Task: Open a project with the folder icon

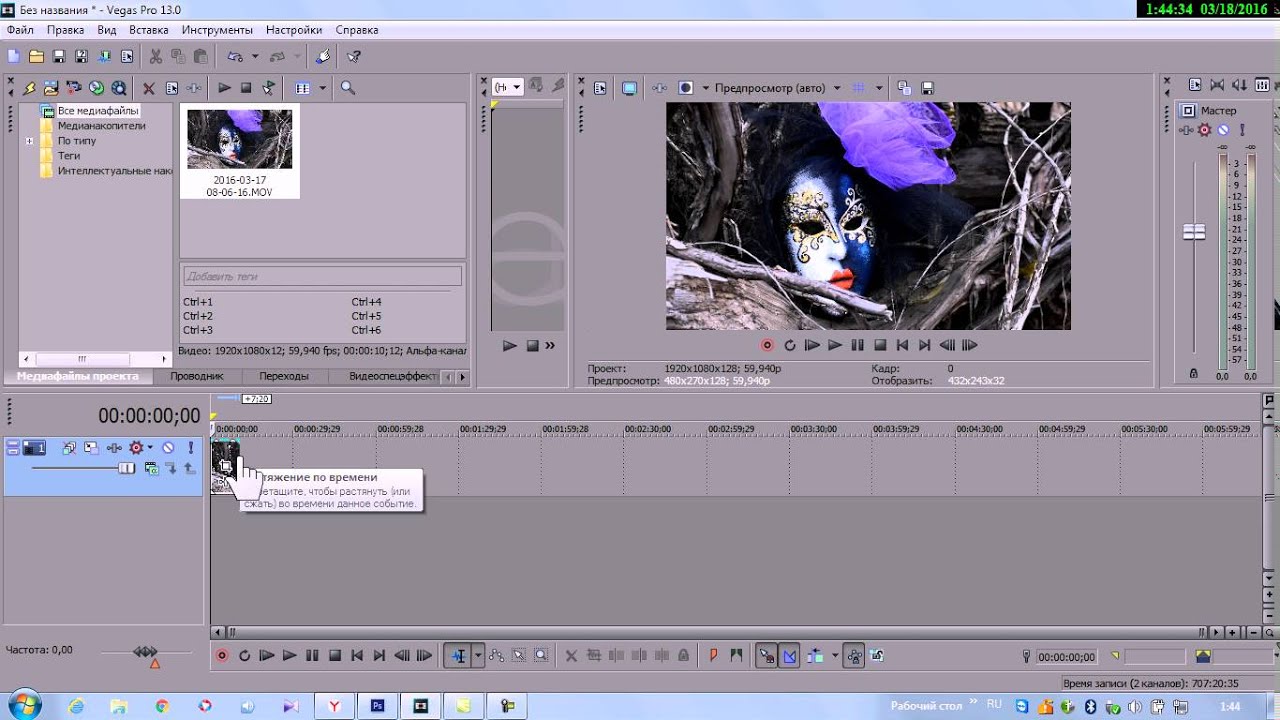Action: tap(36, 57)
